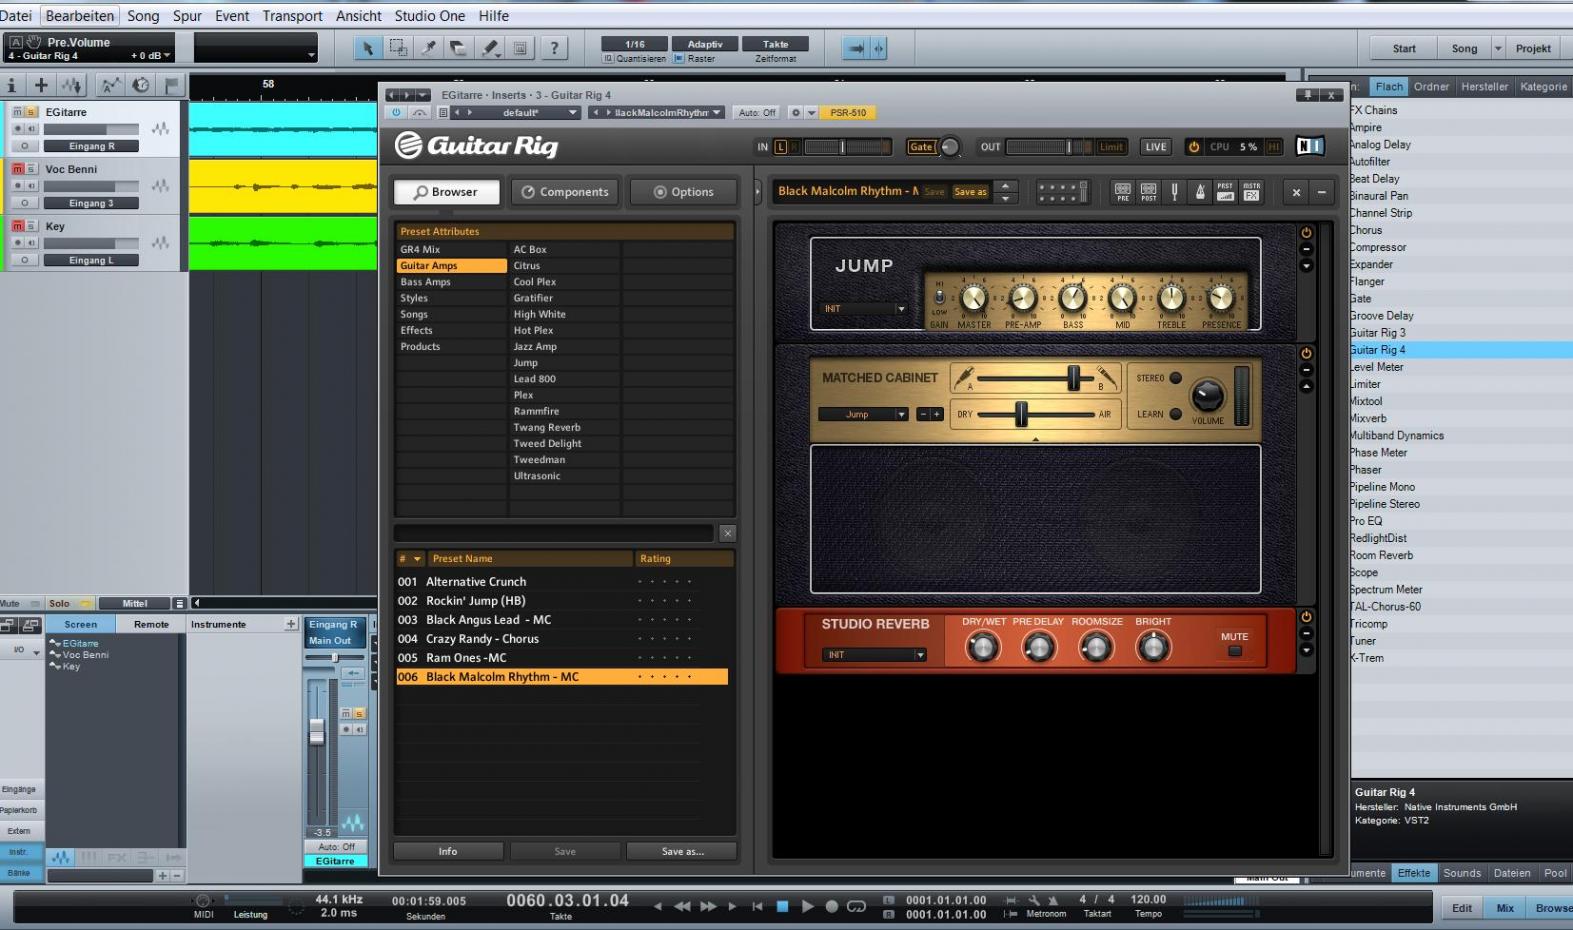1573x930 pixels.
Task: Select the Arrow tool in the toolbar
Action: click(x=367, y=48)
